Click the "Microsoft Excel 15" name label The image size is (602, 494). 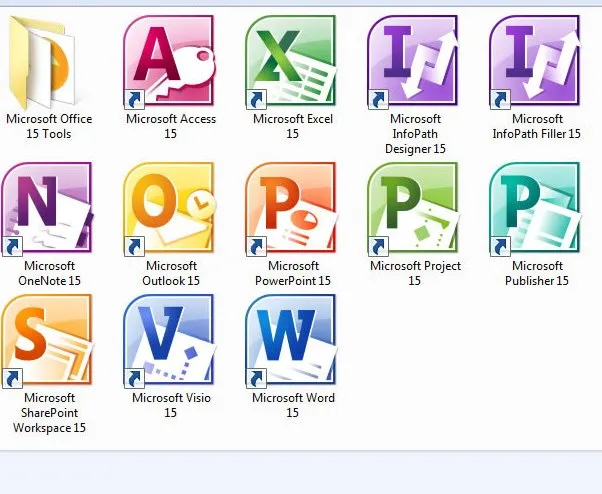click(291, 126)
